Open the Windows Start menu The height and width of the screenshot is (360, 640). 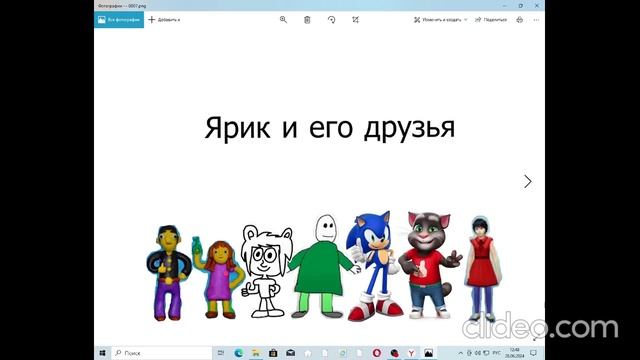coord(102,353)
